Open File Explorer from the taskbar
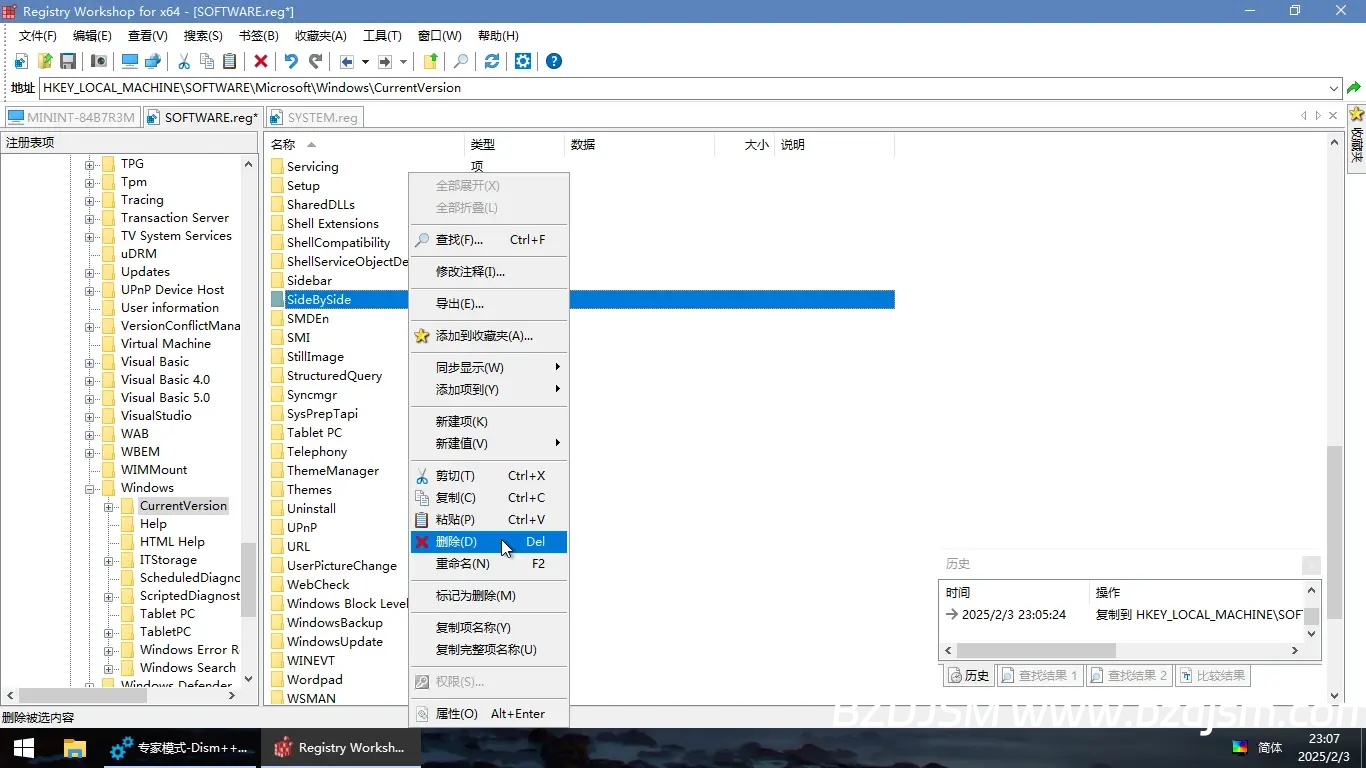Viewport: 1366px width, 768px height. coord(74,748)
